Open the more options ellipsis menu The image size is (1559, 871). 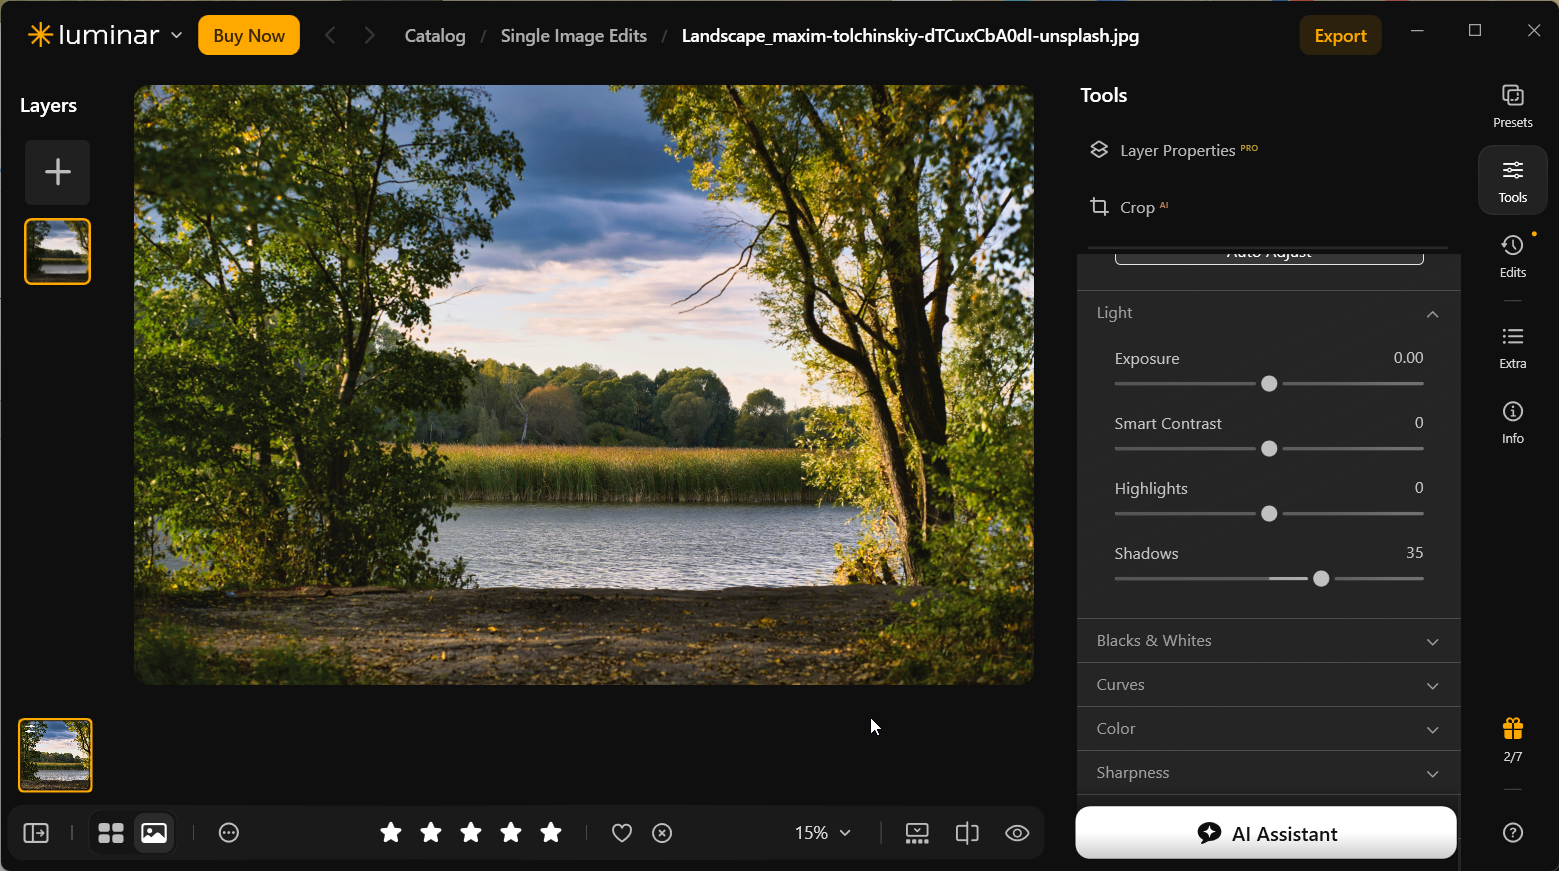[x=229, y=833]
